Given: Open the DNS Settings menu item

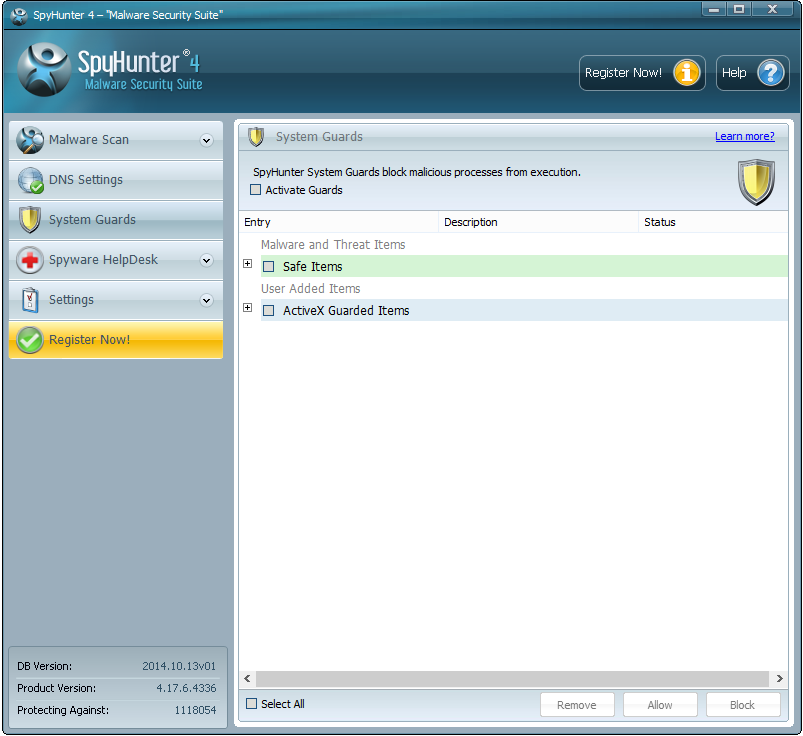Looking at the screenshot, I should [86, 180].
